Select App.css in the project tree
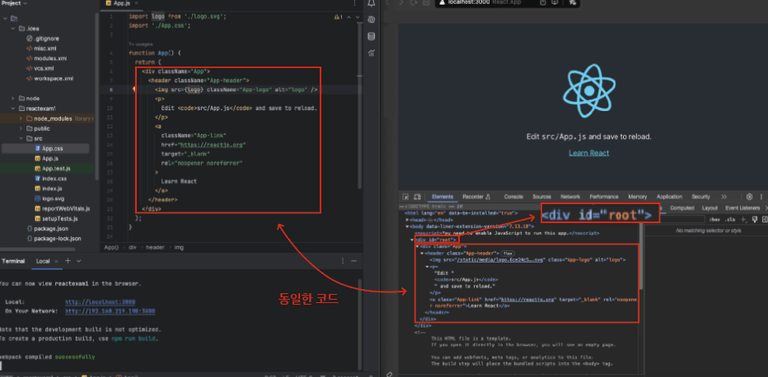This screenshot has width=768, height=377. [46, 148]
